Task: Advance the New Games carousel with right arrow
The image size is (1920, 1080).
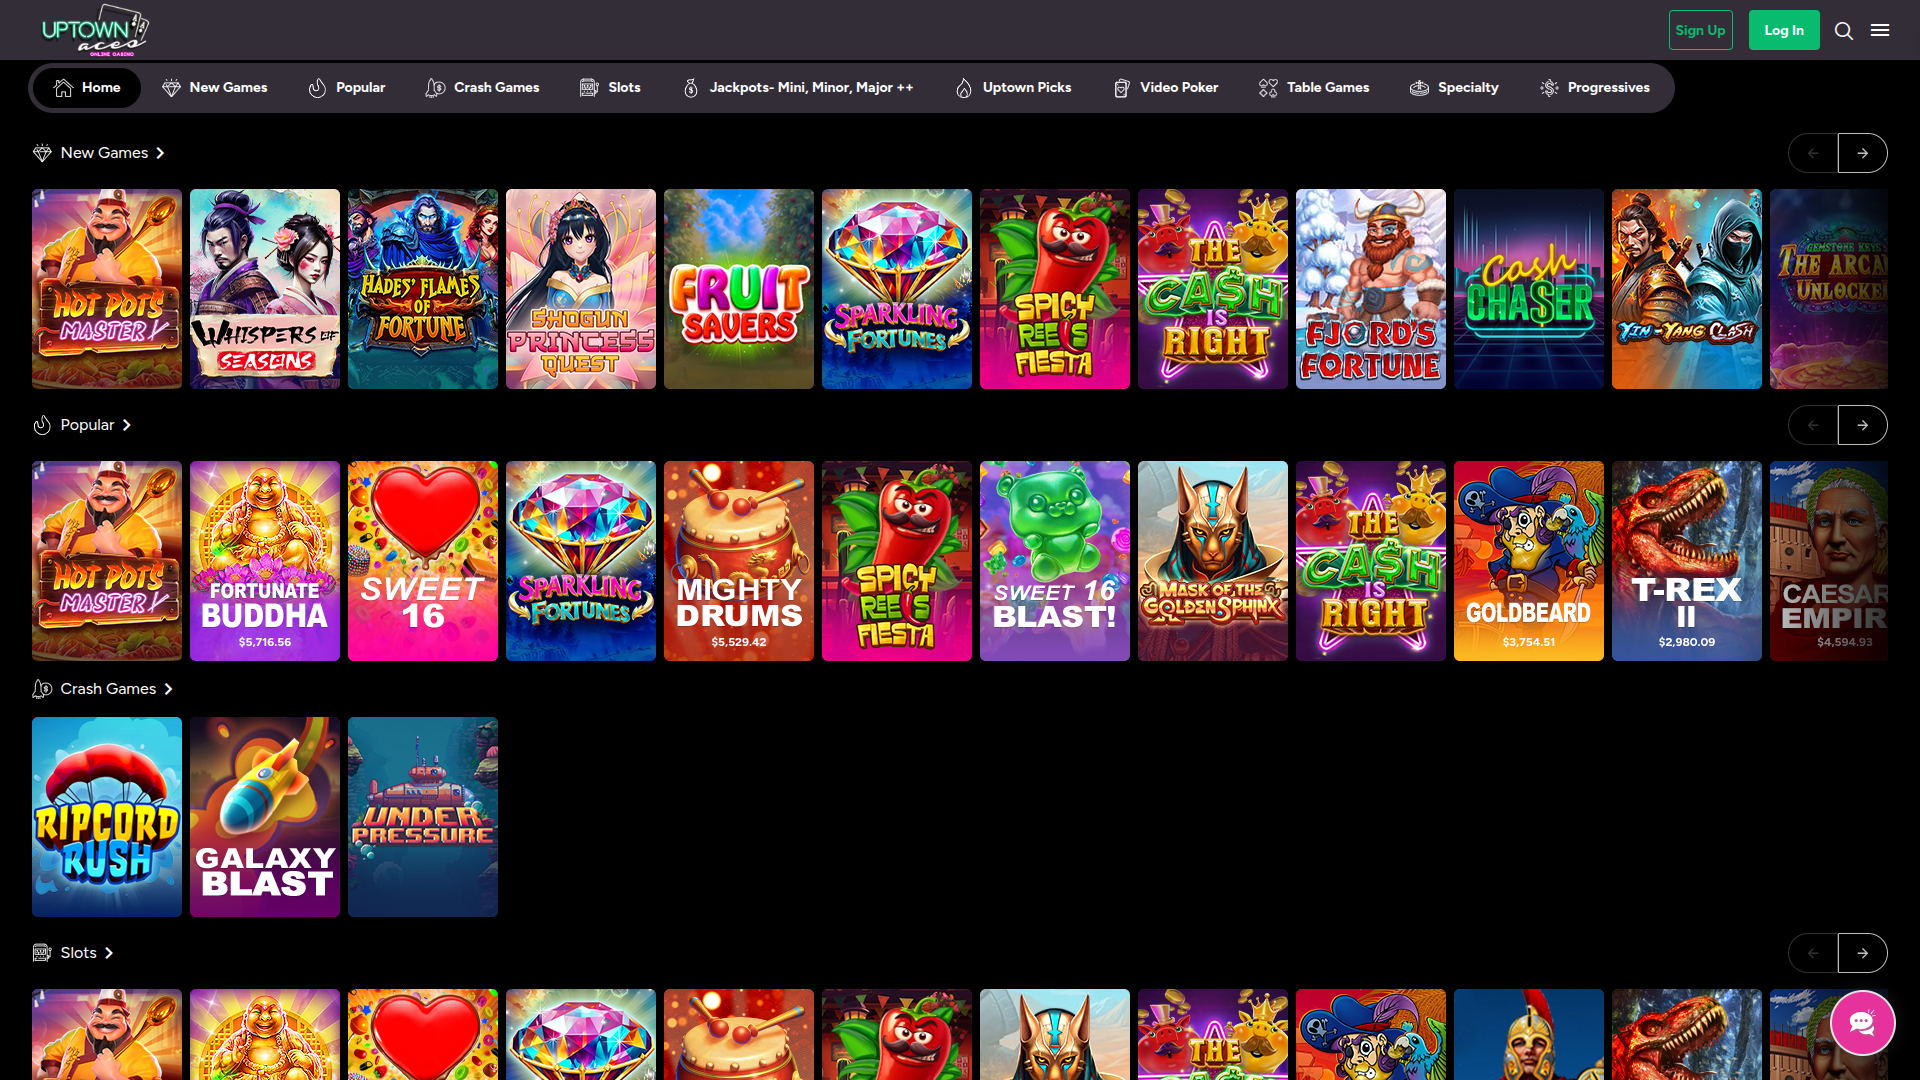Action: tap(1862, 152)
